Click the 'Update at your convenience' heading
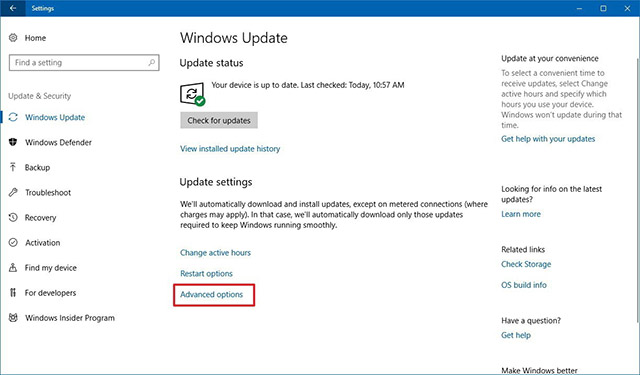Viewport: 640px width, 375px height. point(550,58)
